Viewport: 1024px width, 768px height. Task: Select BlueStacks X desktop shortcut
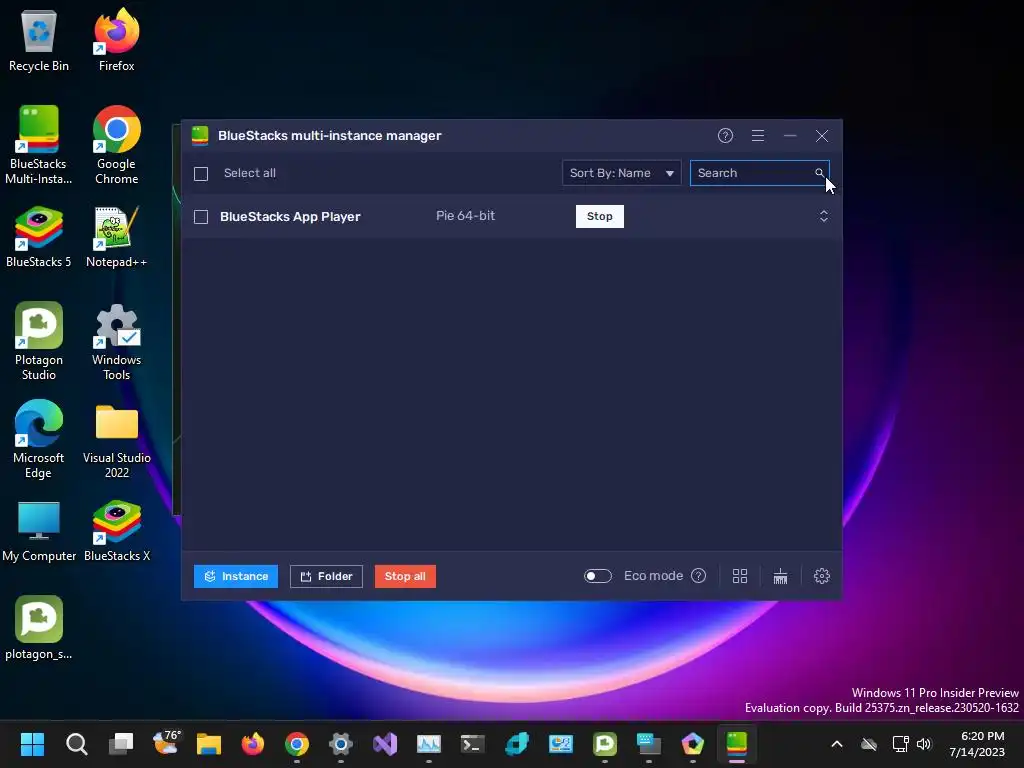(x=116, y=532)
